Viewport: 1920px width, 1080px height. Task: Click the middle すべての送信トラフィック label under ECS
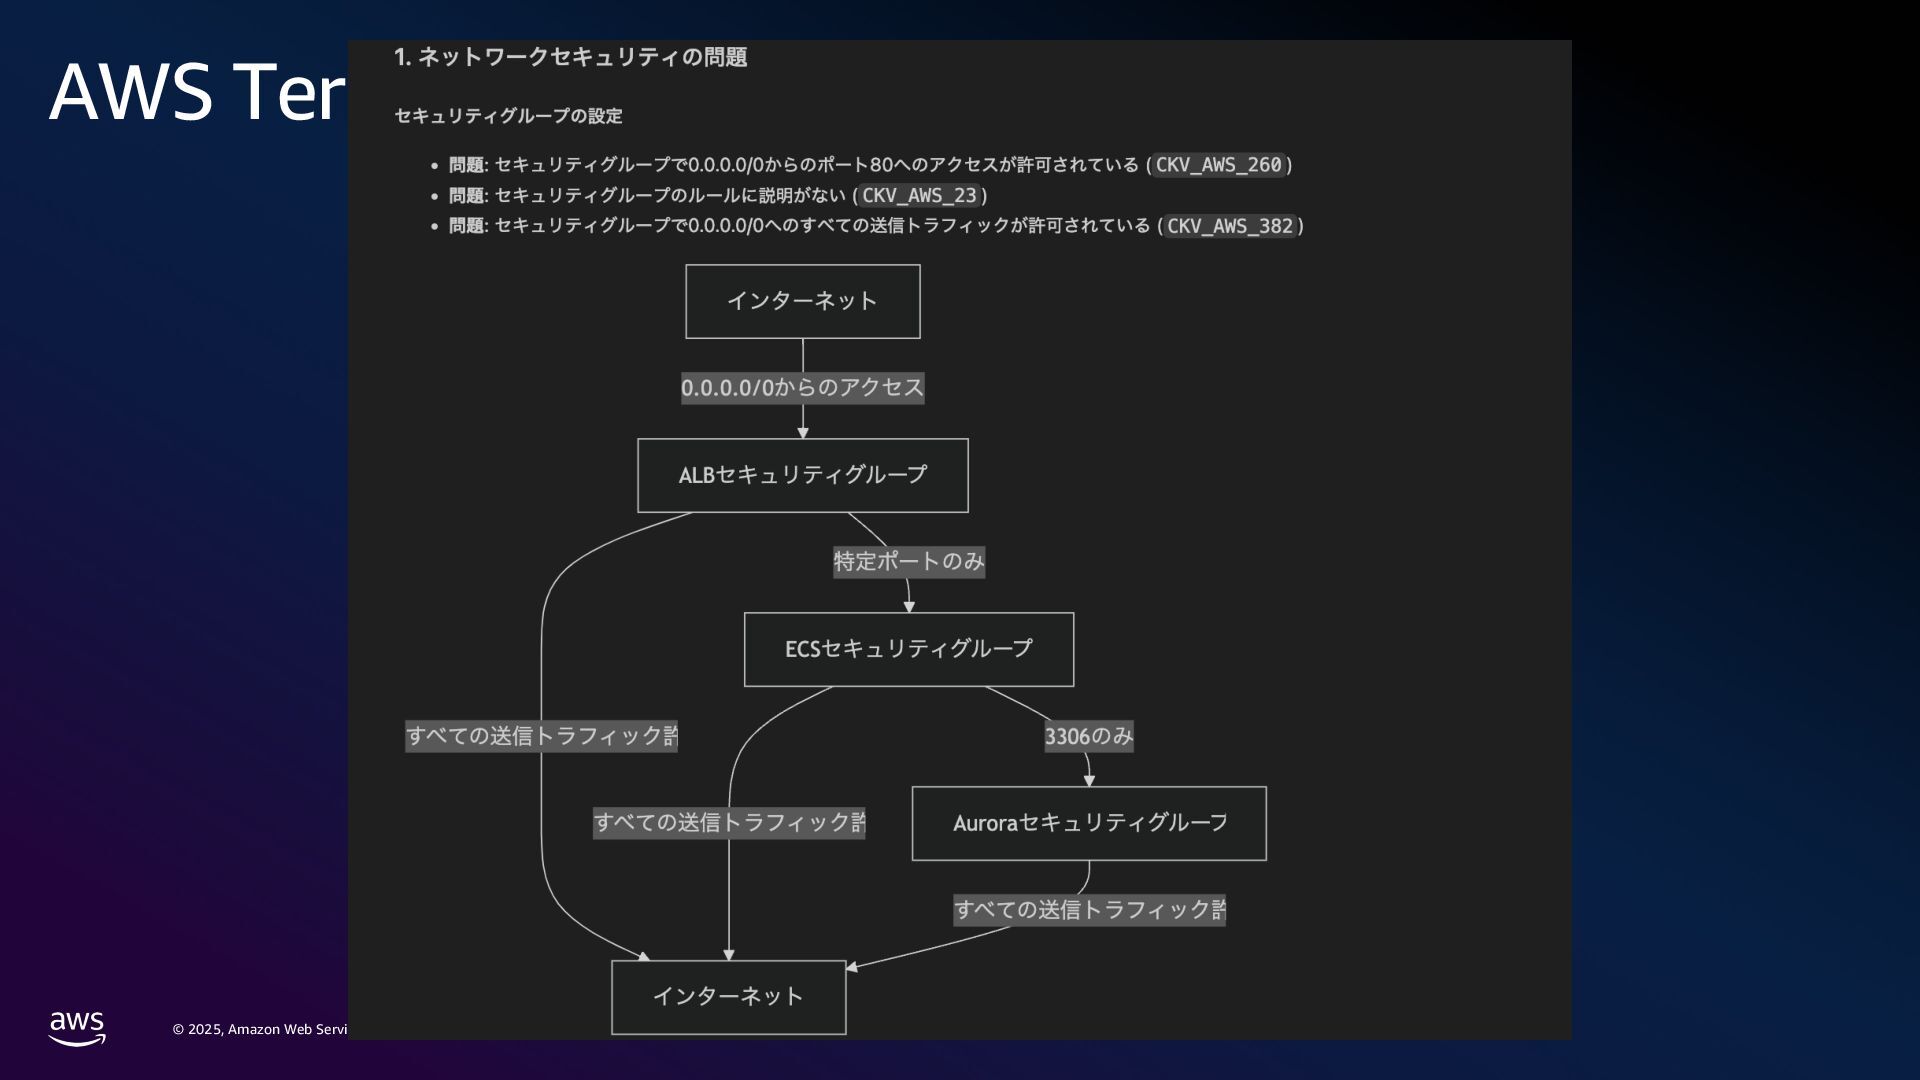pos(728,823)
